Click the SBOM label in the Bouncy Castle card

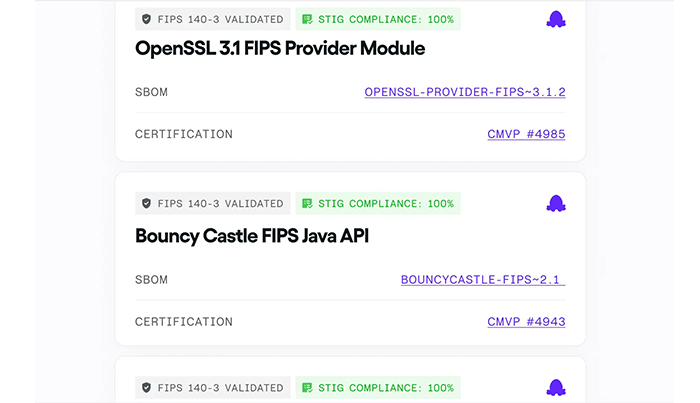[151, 280]
